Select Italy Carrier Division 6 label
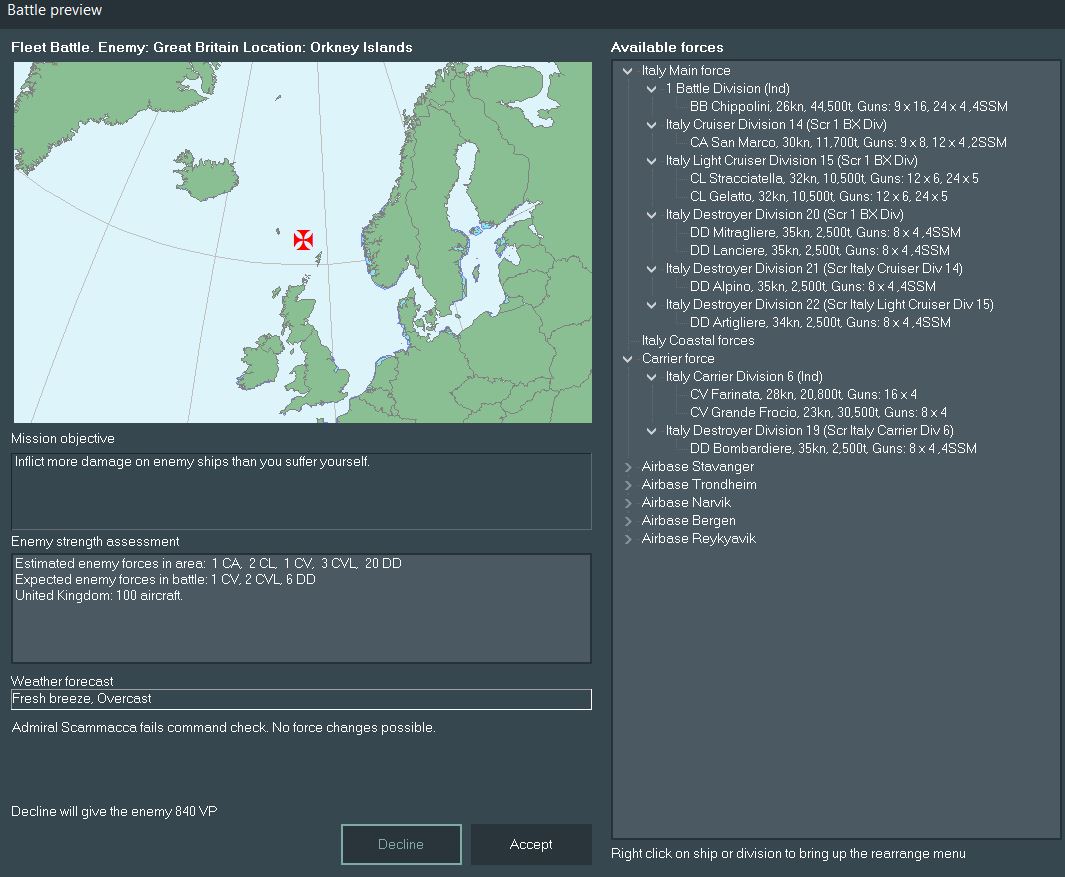 744,376
